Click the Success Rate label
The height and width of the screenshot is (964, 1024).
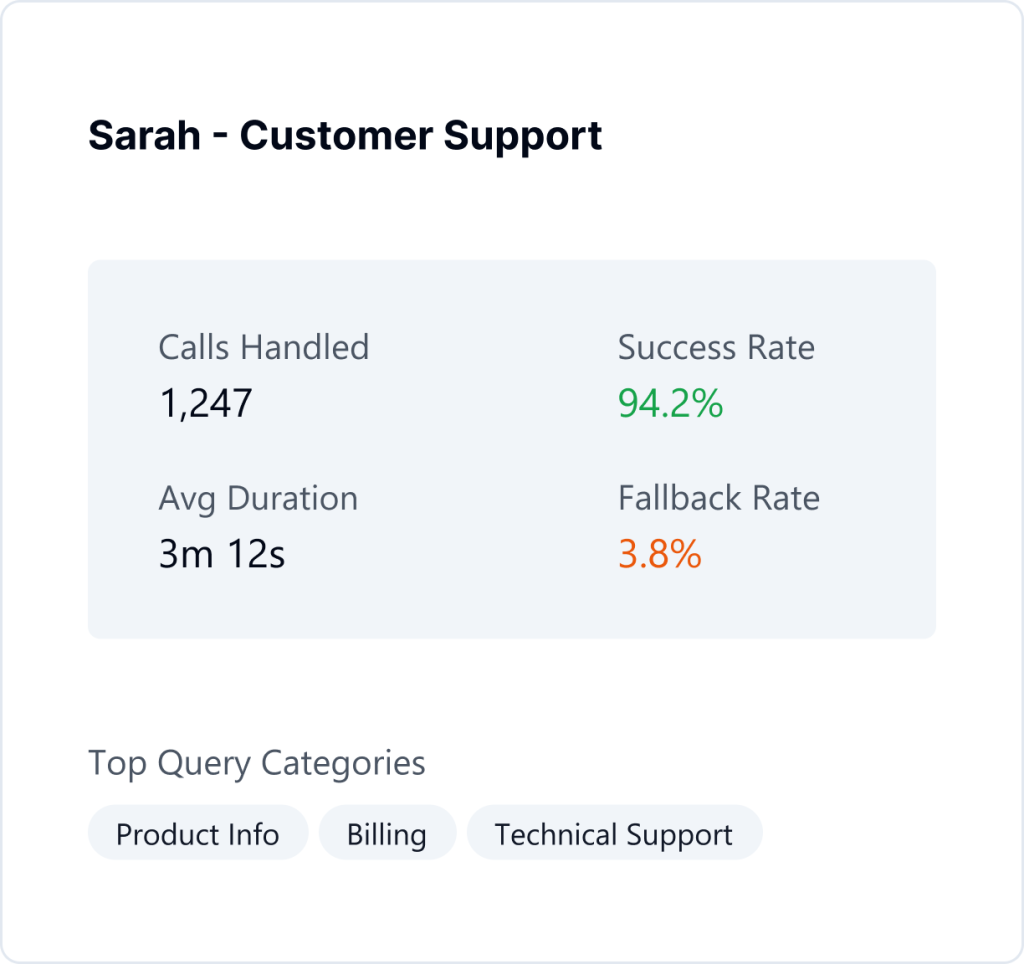(716, 347)
